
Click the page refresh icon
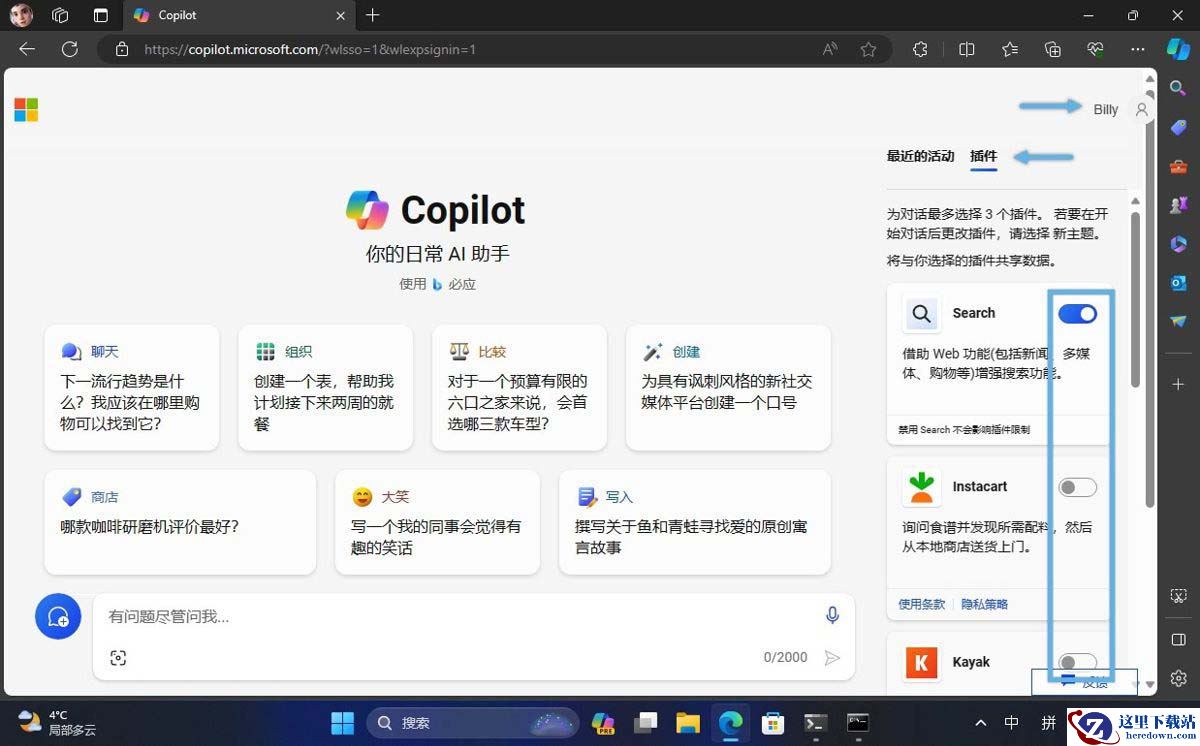69,49
